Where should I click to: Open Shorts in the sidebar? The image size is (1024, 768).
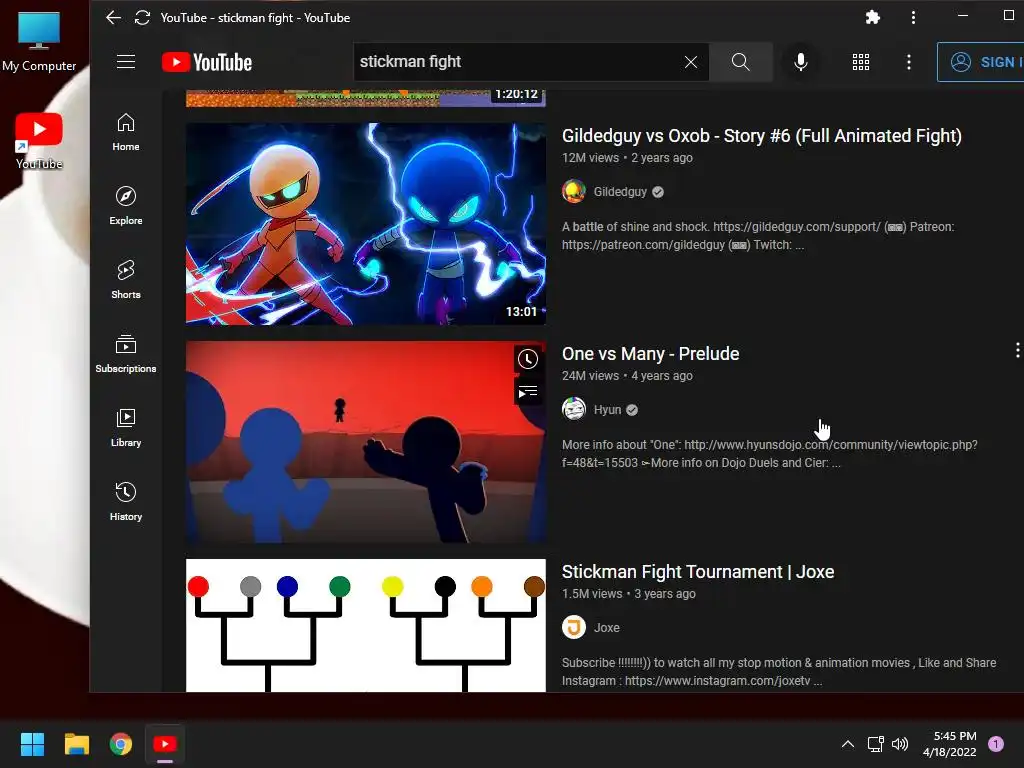click(125, 280)
